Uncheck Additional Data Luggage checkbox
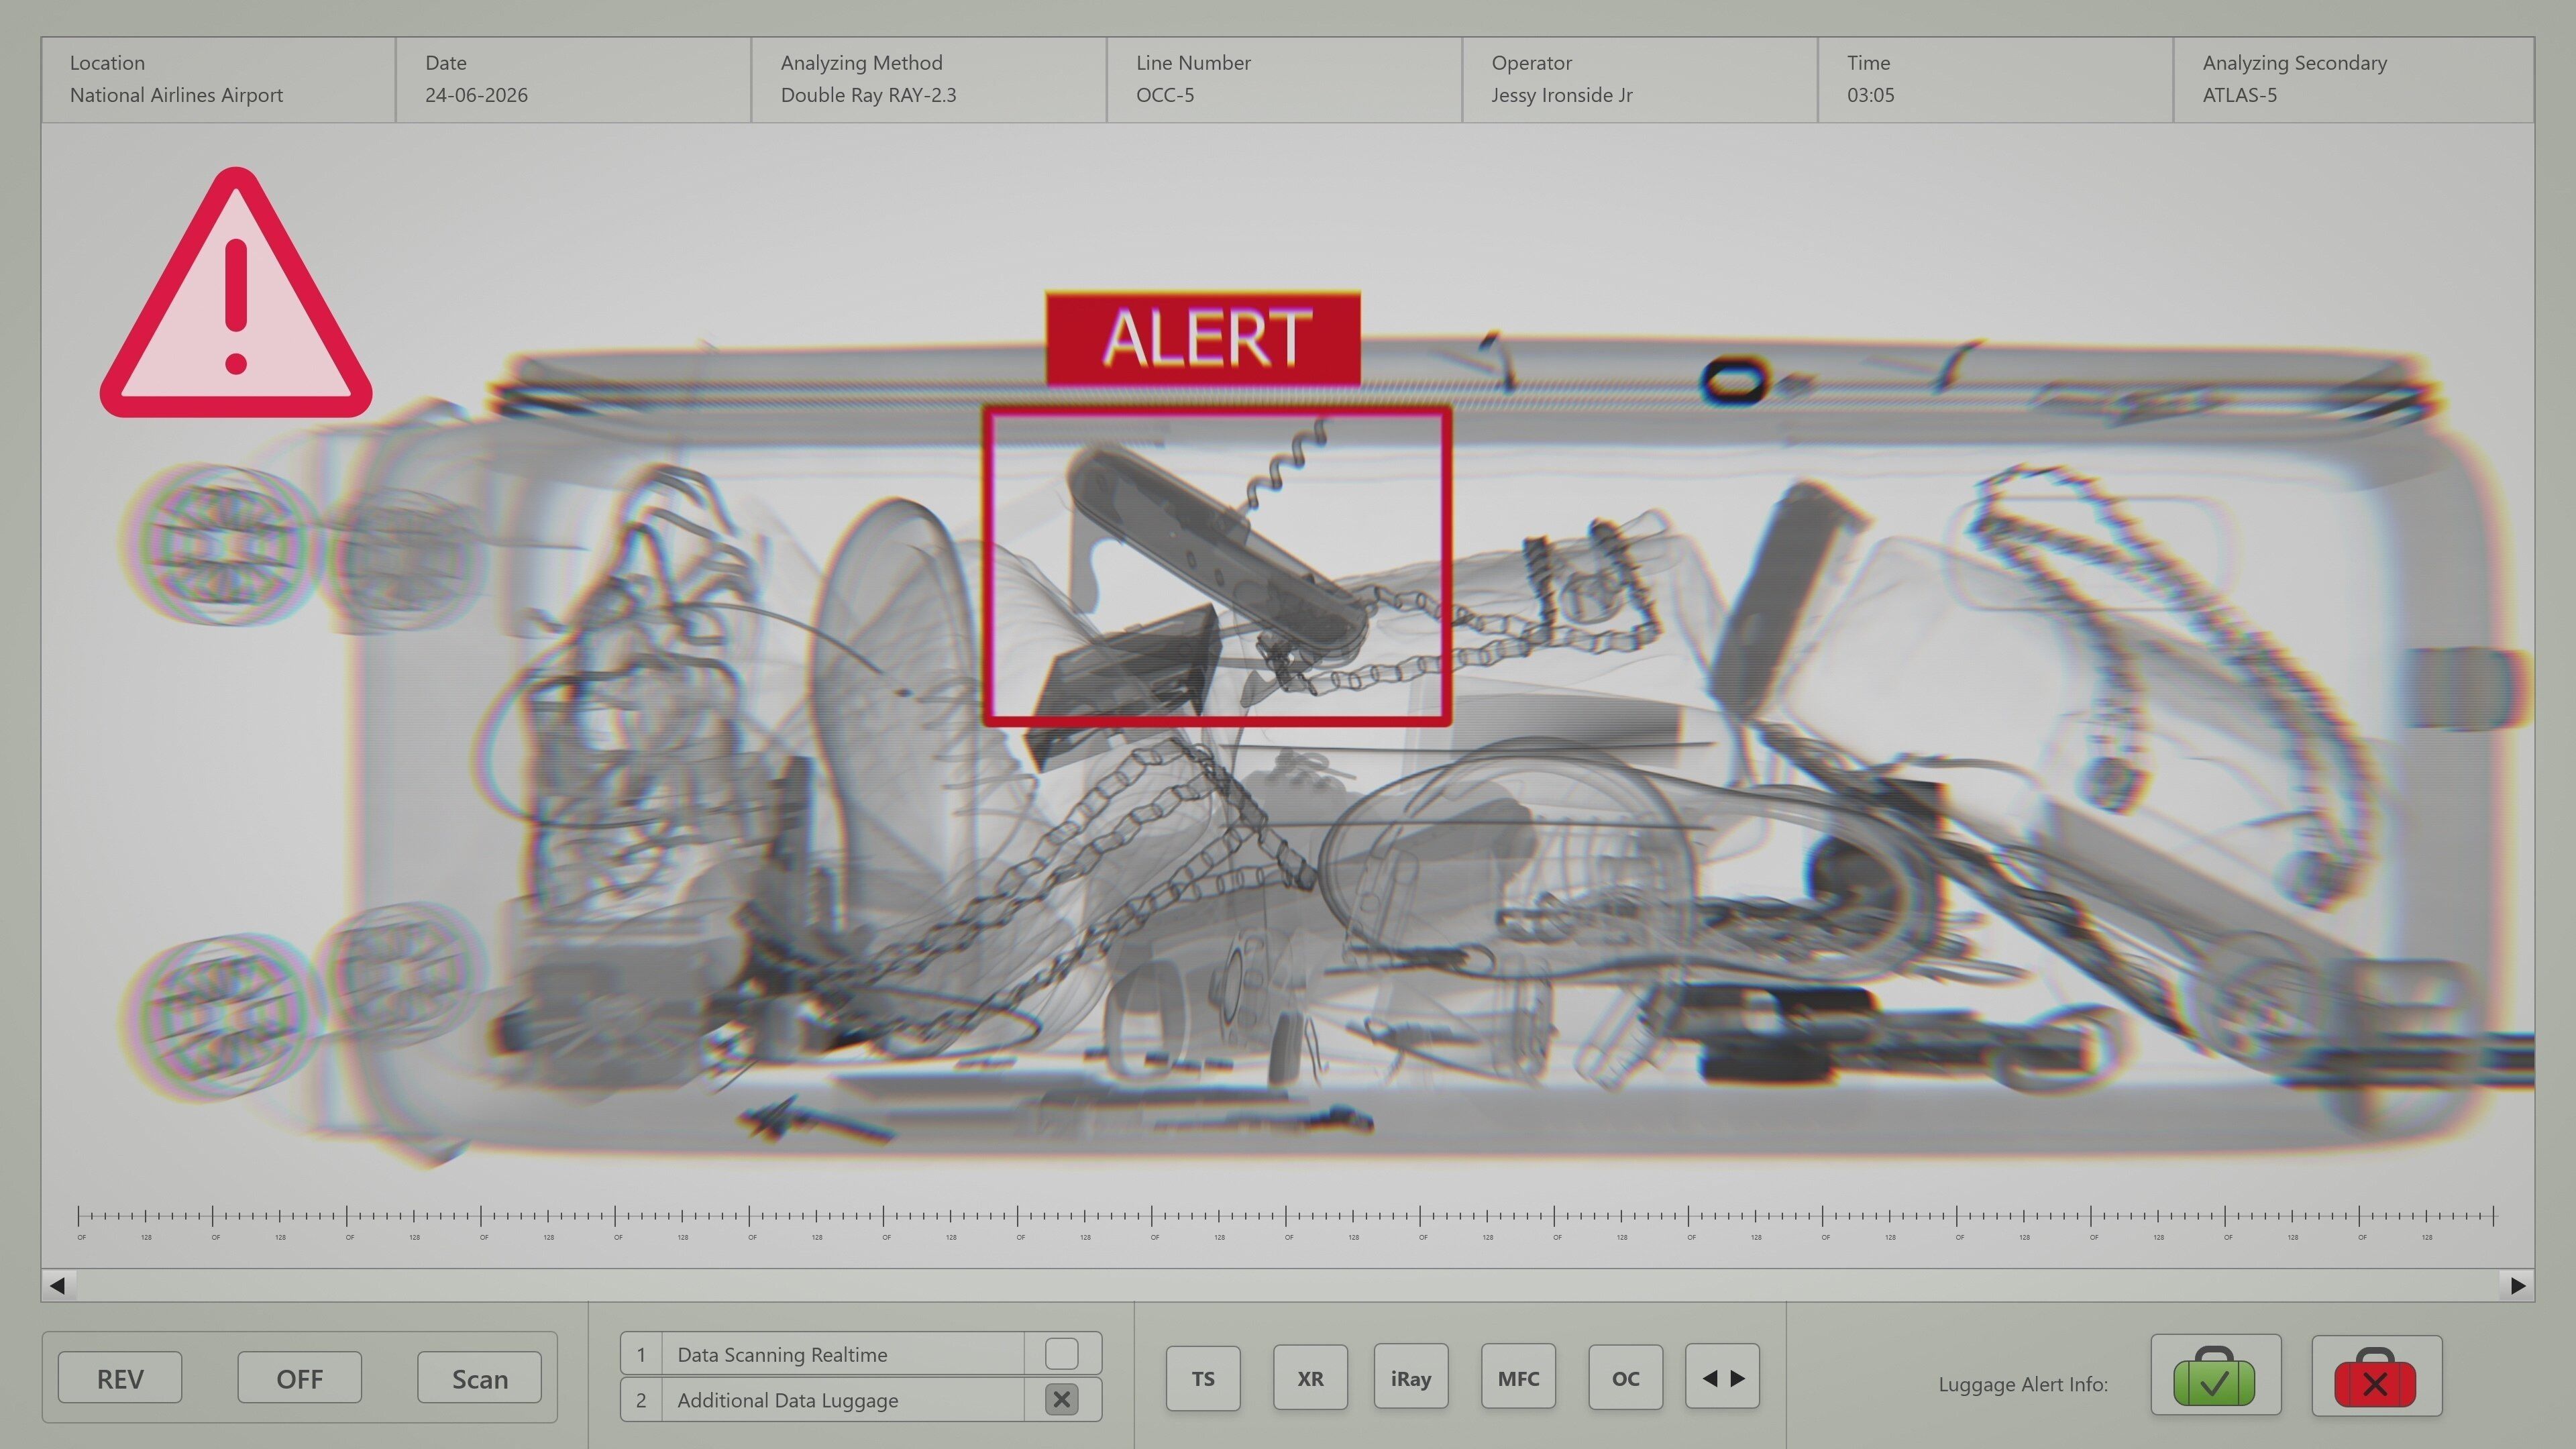 click(1061, 1399)
